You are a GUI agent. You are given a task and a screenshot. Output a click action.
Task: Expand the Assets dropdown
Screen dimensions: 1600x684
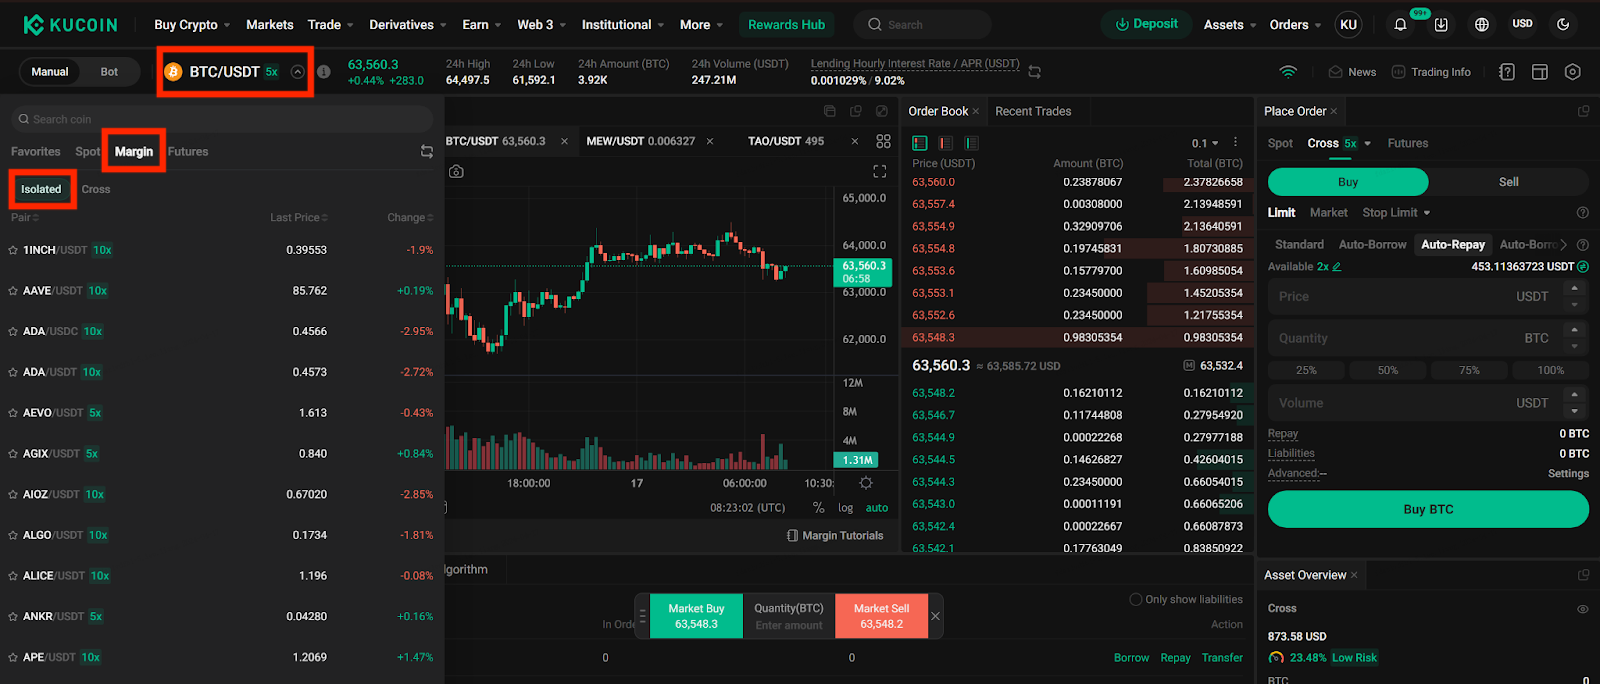tap(1230, 25)
